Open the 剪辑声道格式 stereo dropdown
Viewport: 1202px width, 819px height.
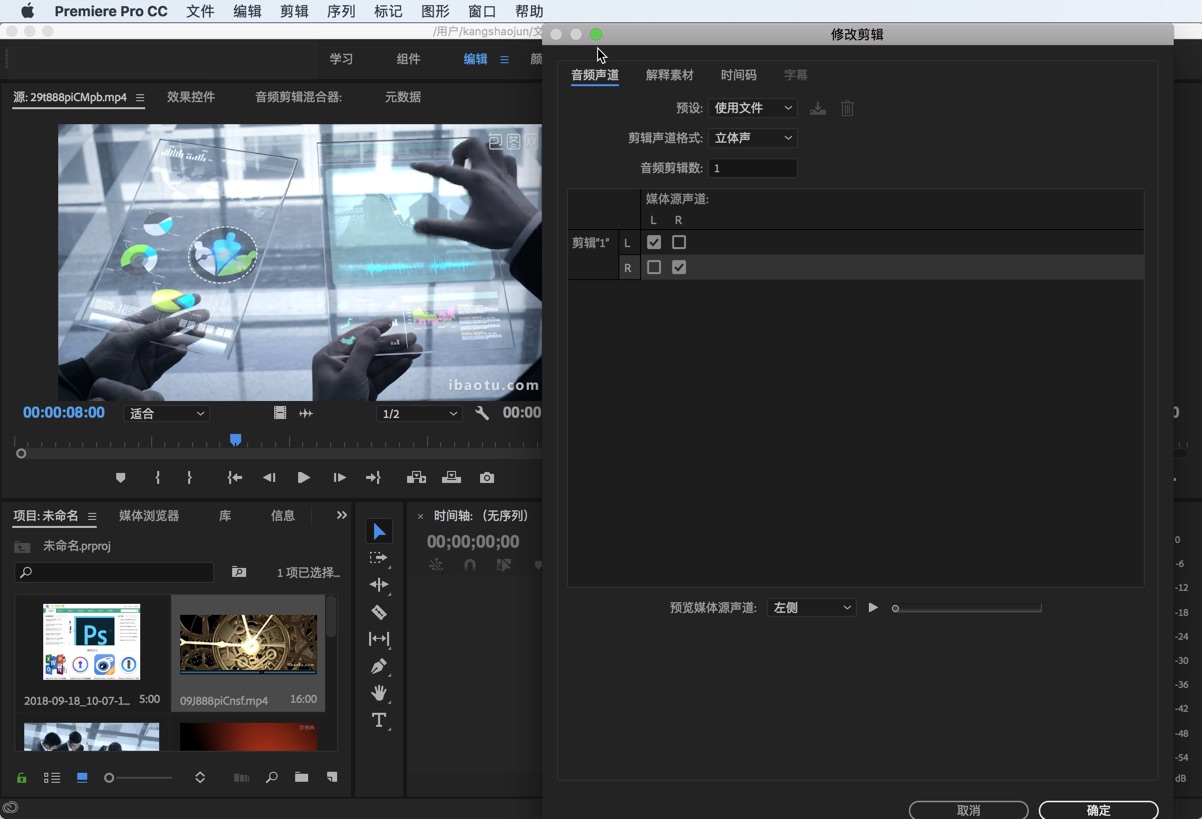click(x=752, y=138)
